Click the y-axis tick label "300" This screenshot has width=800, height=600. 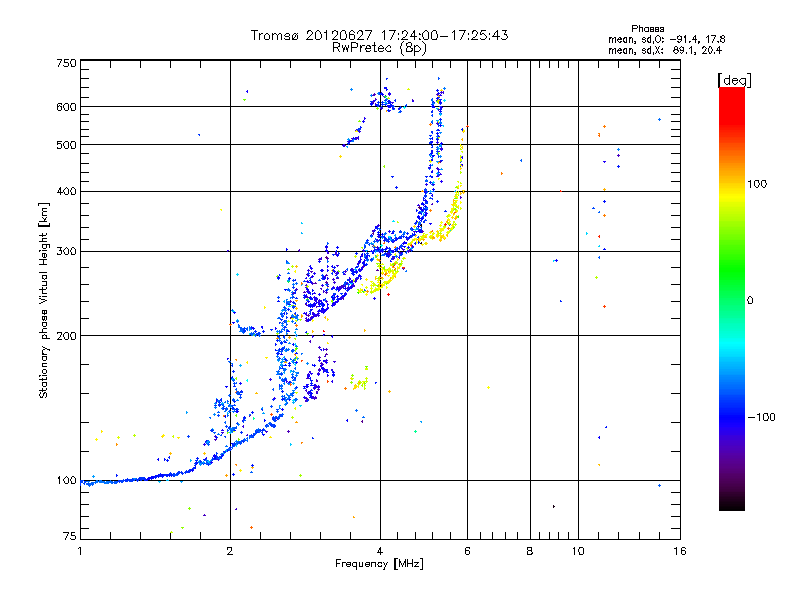pos(66,251)
